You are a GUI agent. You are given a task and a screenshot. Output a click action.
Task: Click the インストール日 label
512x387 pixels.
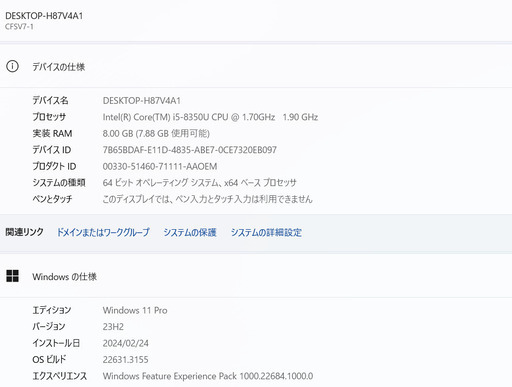click(x=56, y=343)
